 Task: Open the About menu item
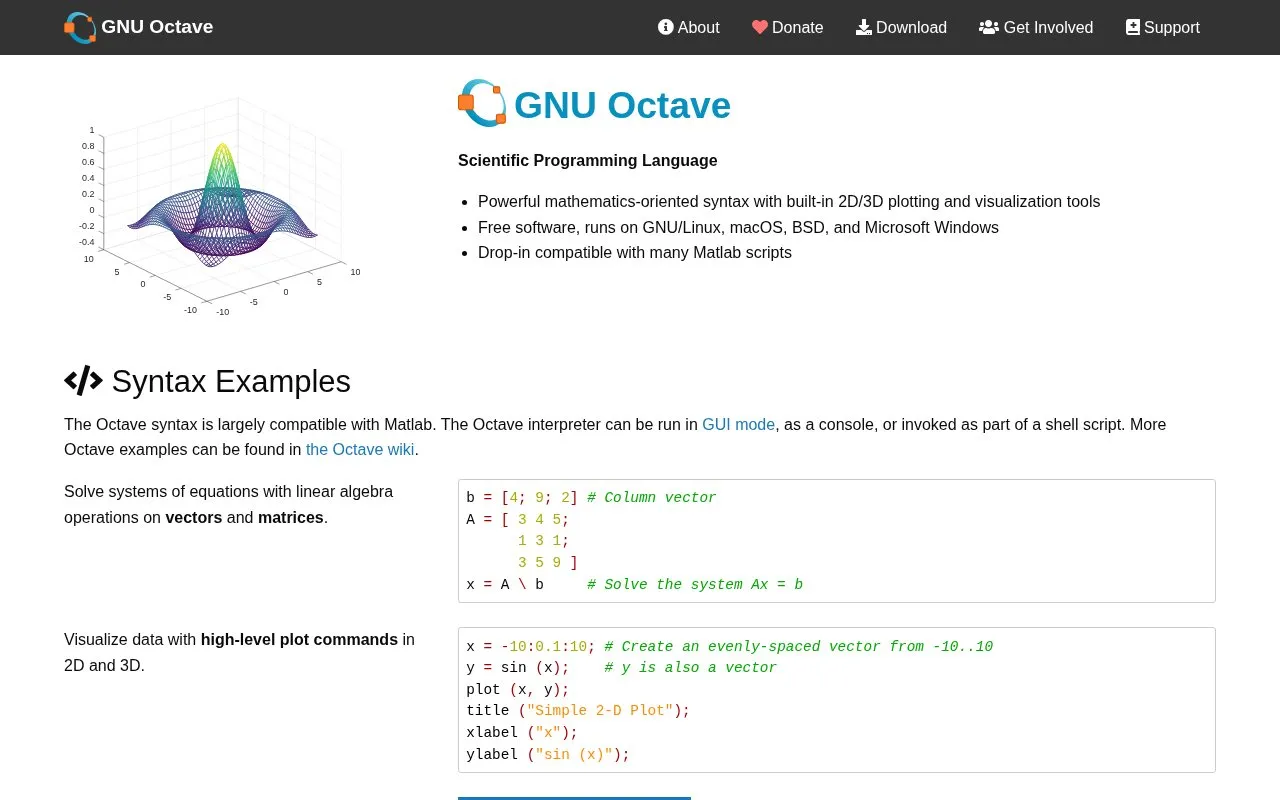(x=688, y=27)
